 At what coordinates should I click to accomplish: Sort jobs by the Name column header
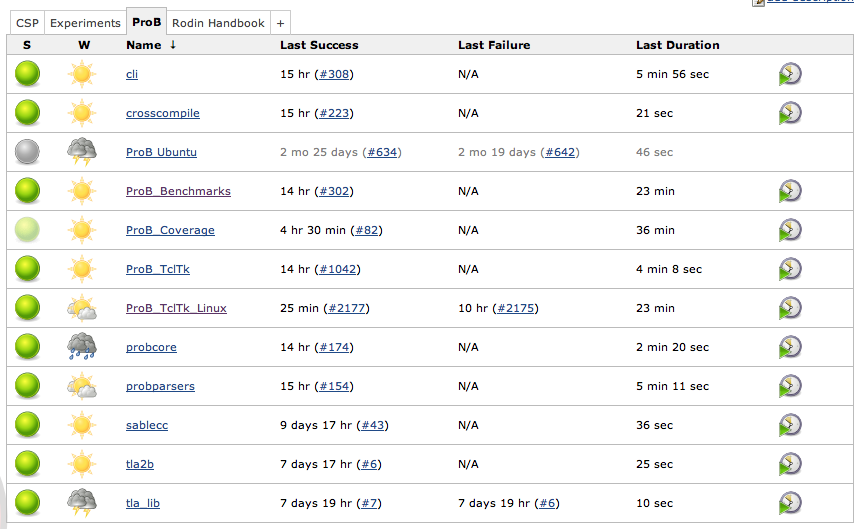point(143,45)
